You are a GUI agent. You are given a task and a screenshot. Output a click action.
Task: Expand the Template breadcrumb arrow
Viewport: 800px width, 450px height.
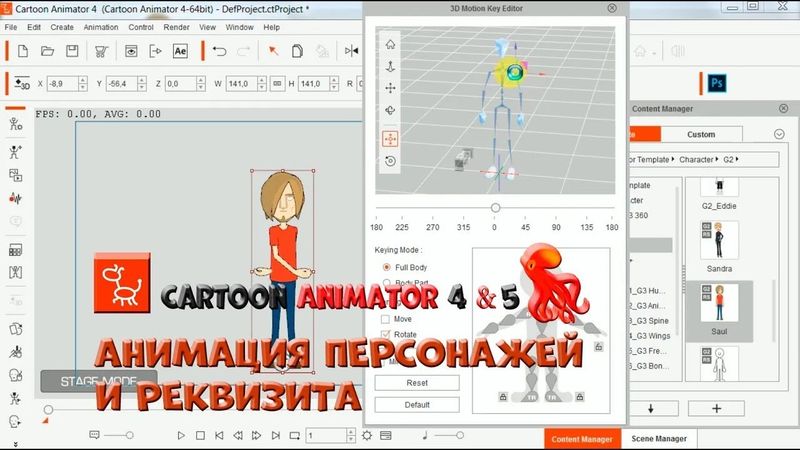pos(673,159)
